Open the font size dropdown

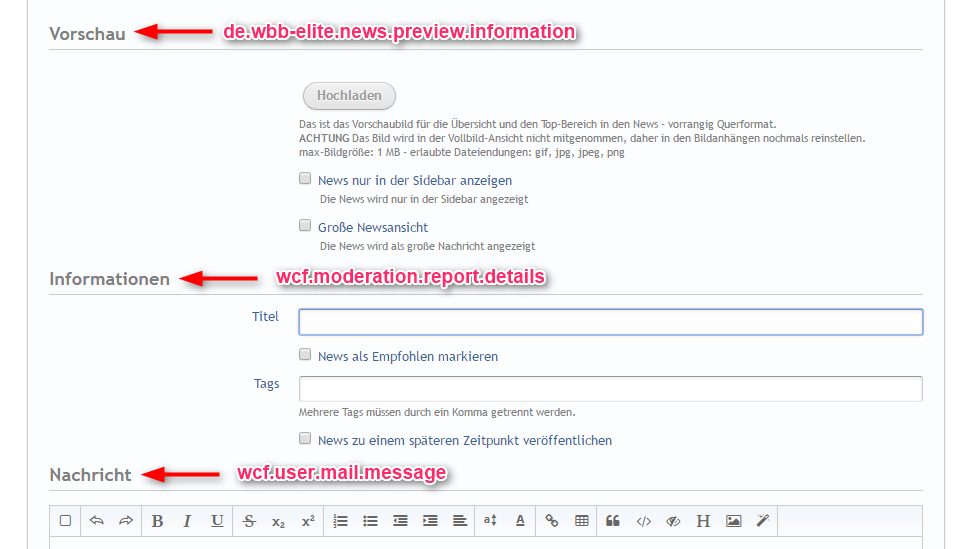(490, 521)
